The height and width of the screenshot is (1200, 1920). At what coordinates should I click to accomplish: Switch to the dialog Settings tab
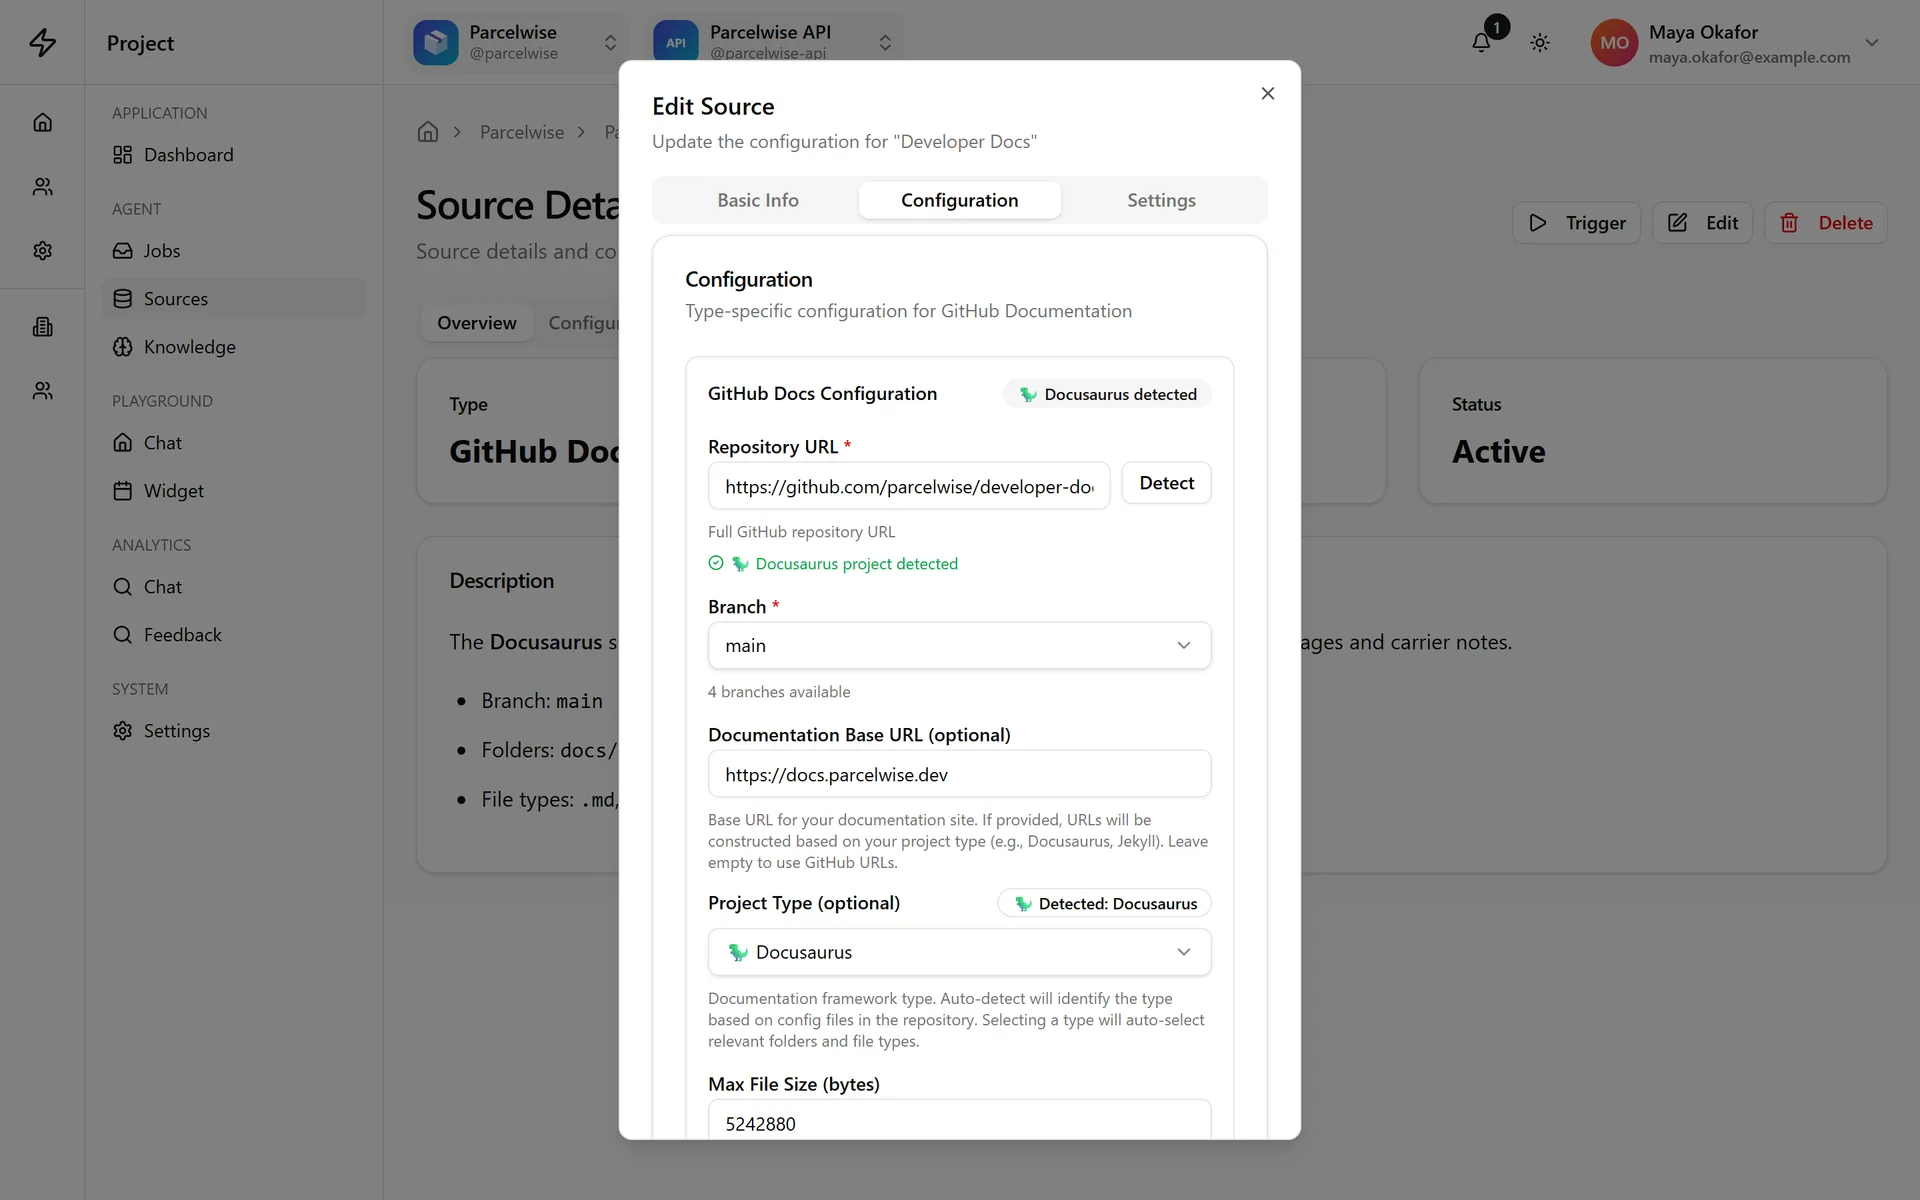click(1161, 200)
